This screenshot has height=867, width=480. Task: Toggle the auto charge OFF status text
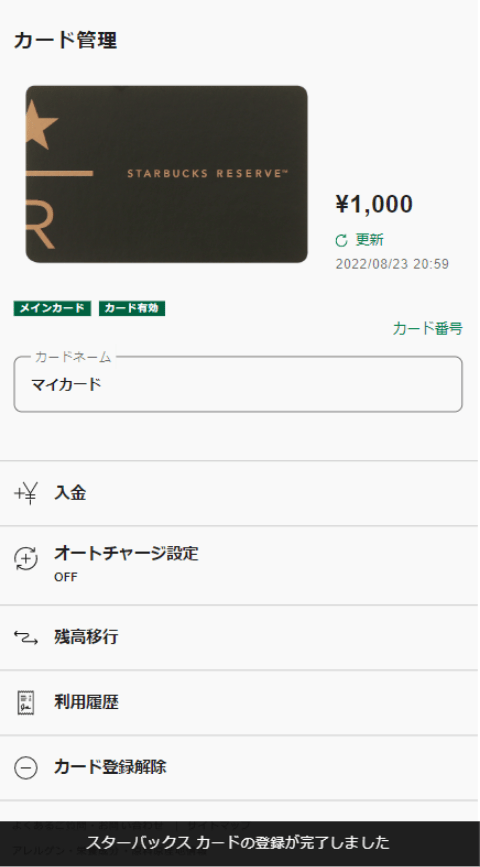click(66, 577)
